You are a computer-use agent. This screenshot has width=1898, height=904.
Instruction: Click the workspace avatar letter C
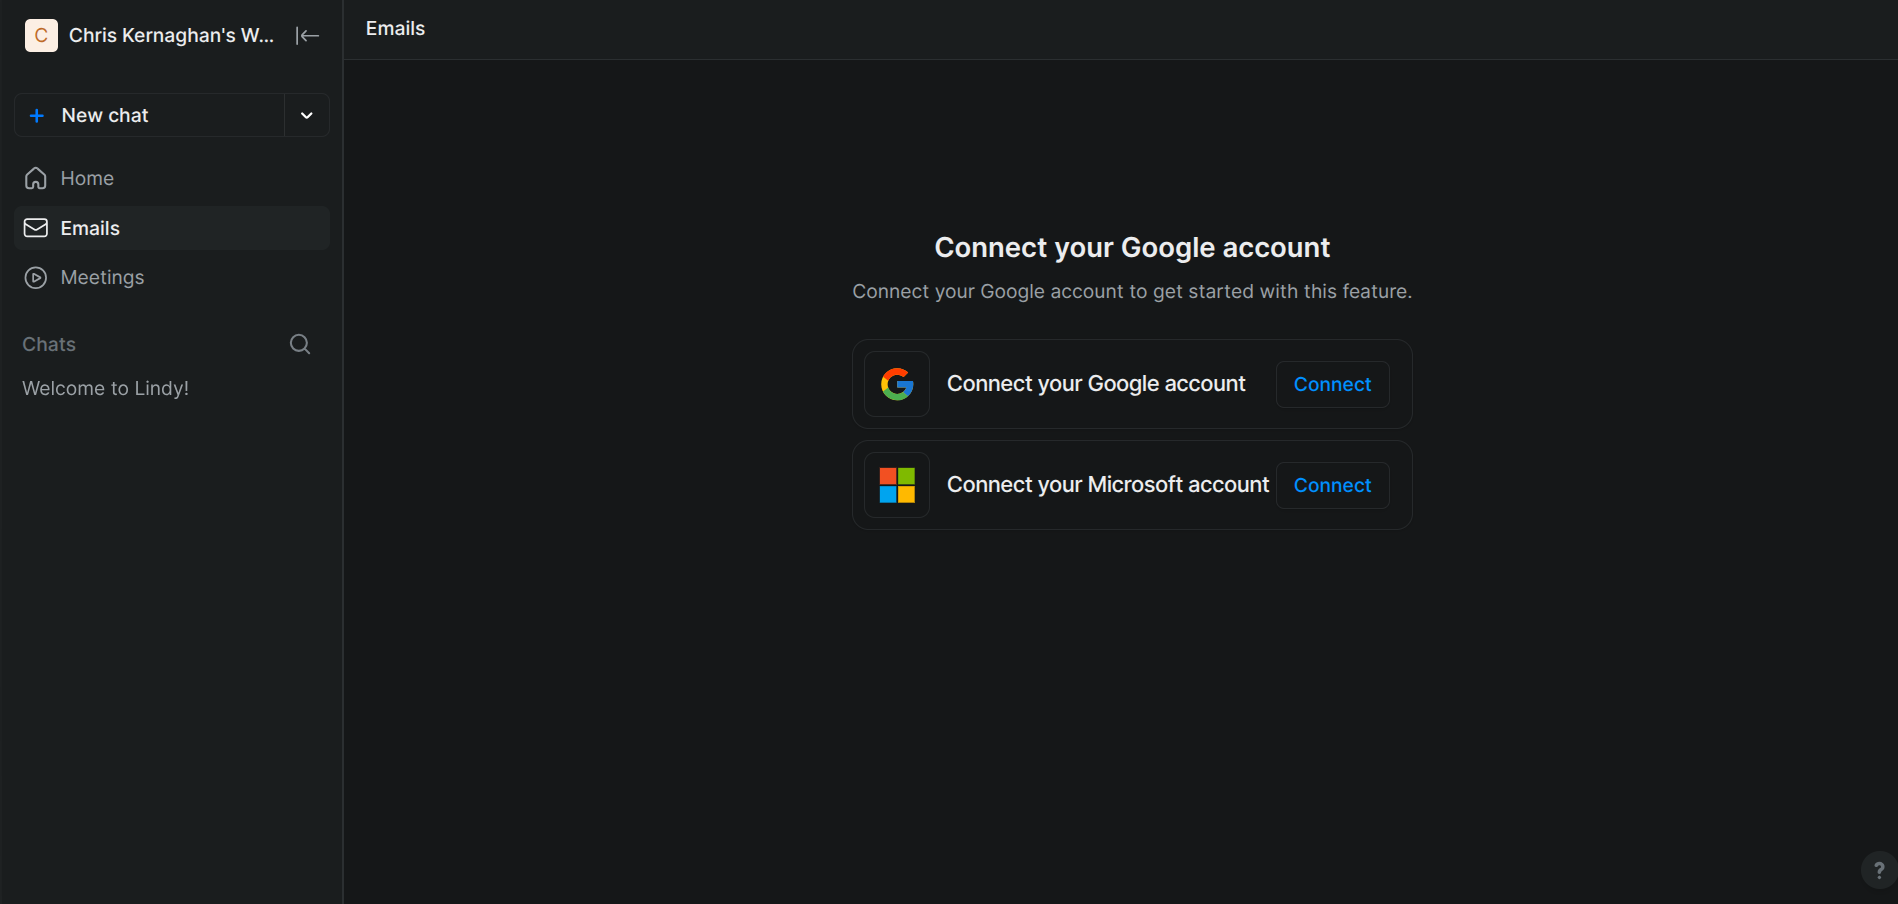coord(41,35)
